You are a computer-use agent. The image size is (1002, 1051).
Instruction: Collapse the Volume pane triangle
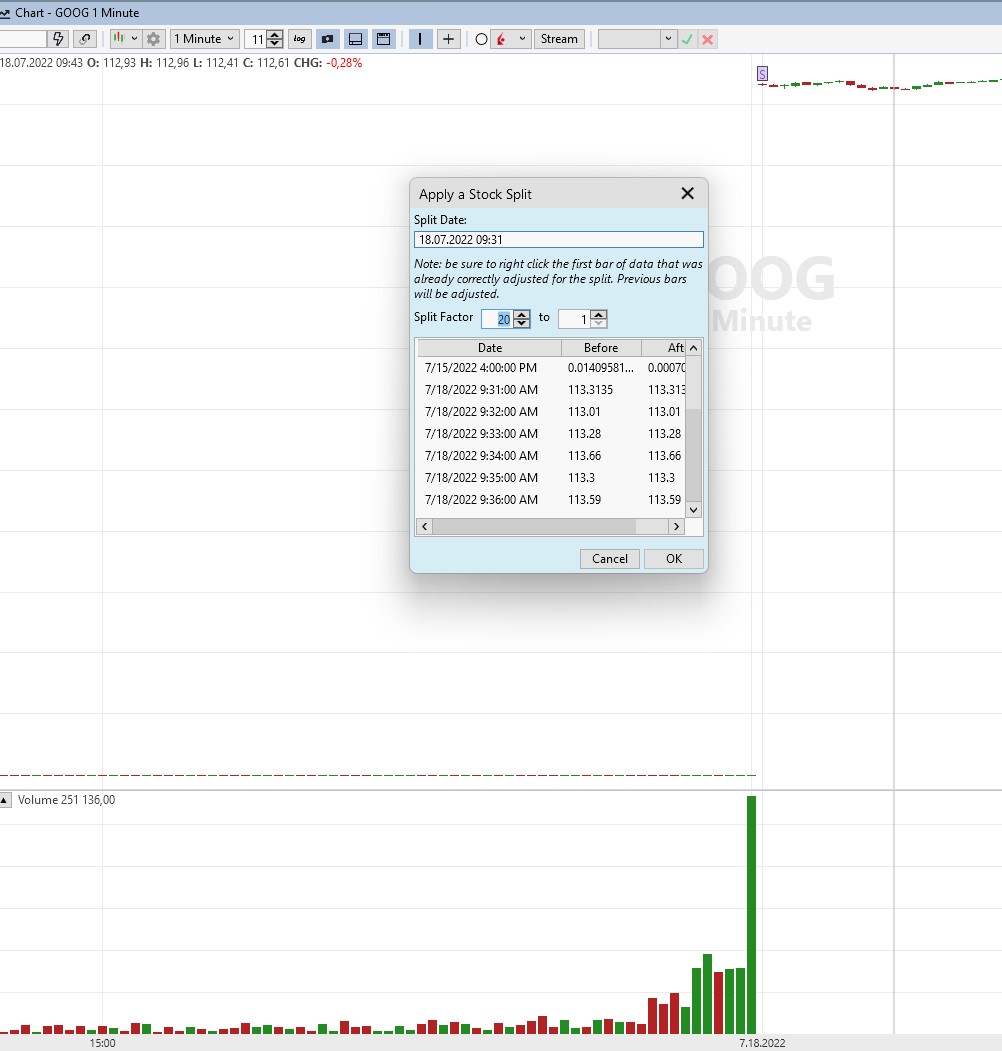coord(5,800)
